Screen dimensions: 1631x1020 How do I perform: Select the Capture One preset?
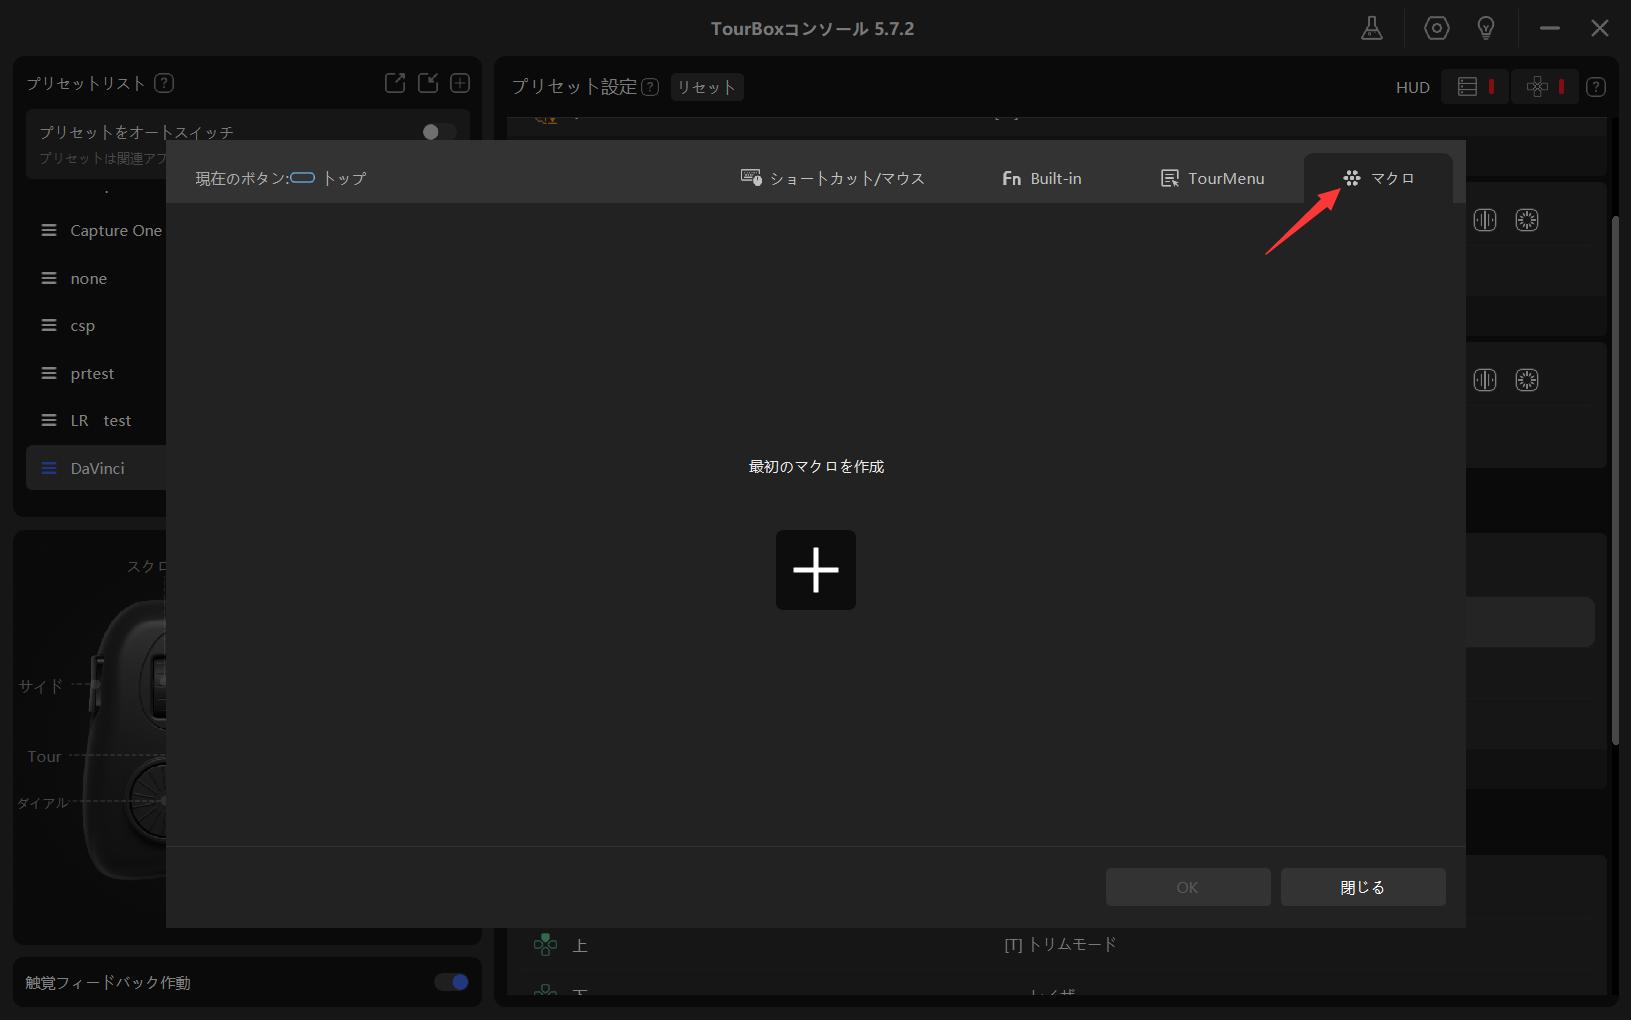(115, 231)
